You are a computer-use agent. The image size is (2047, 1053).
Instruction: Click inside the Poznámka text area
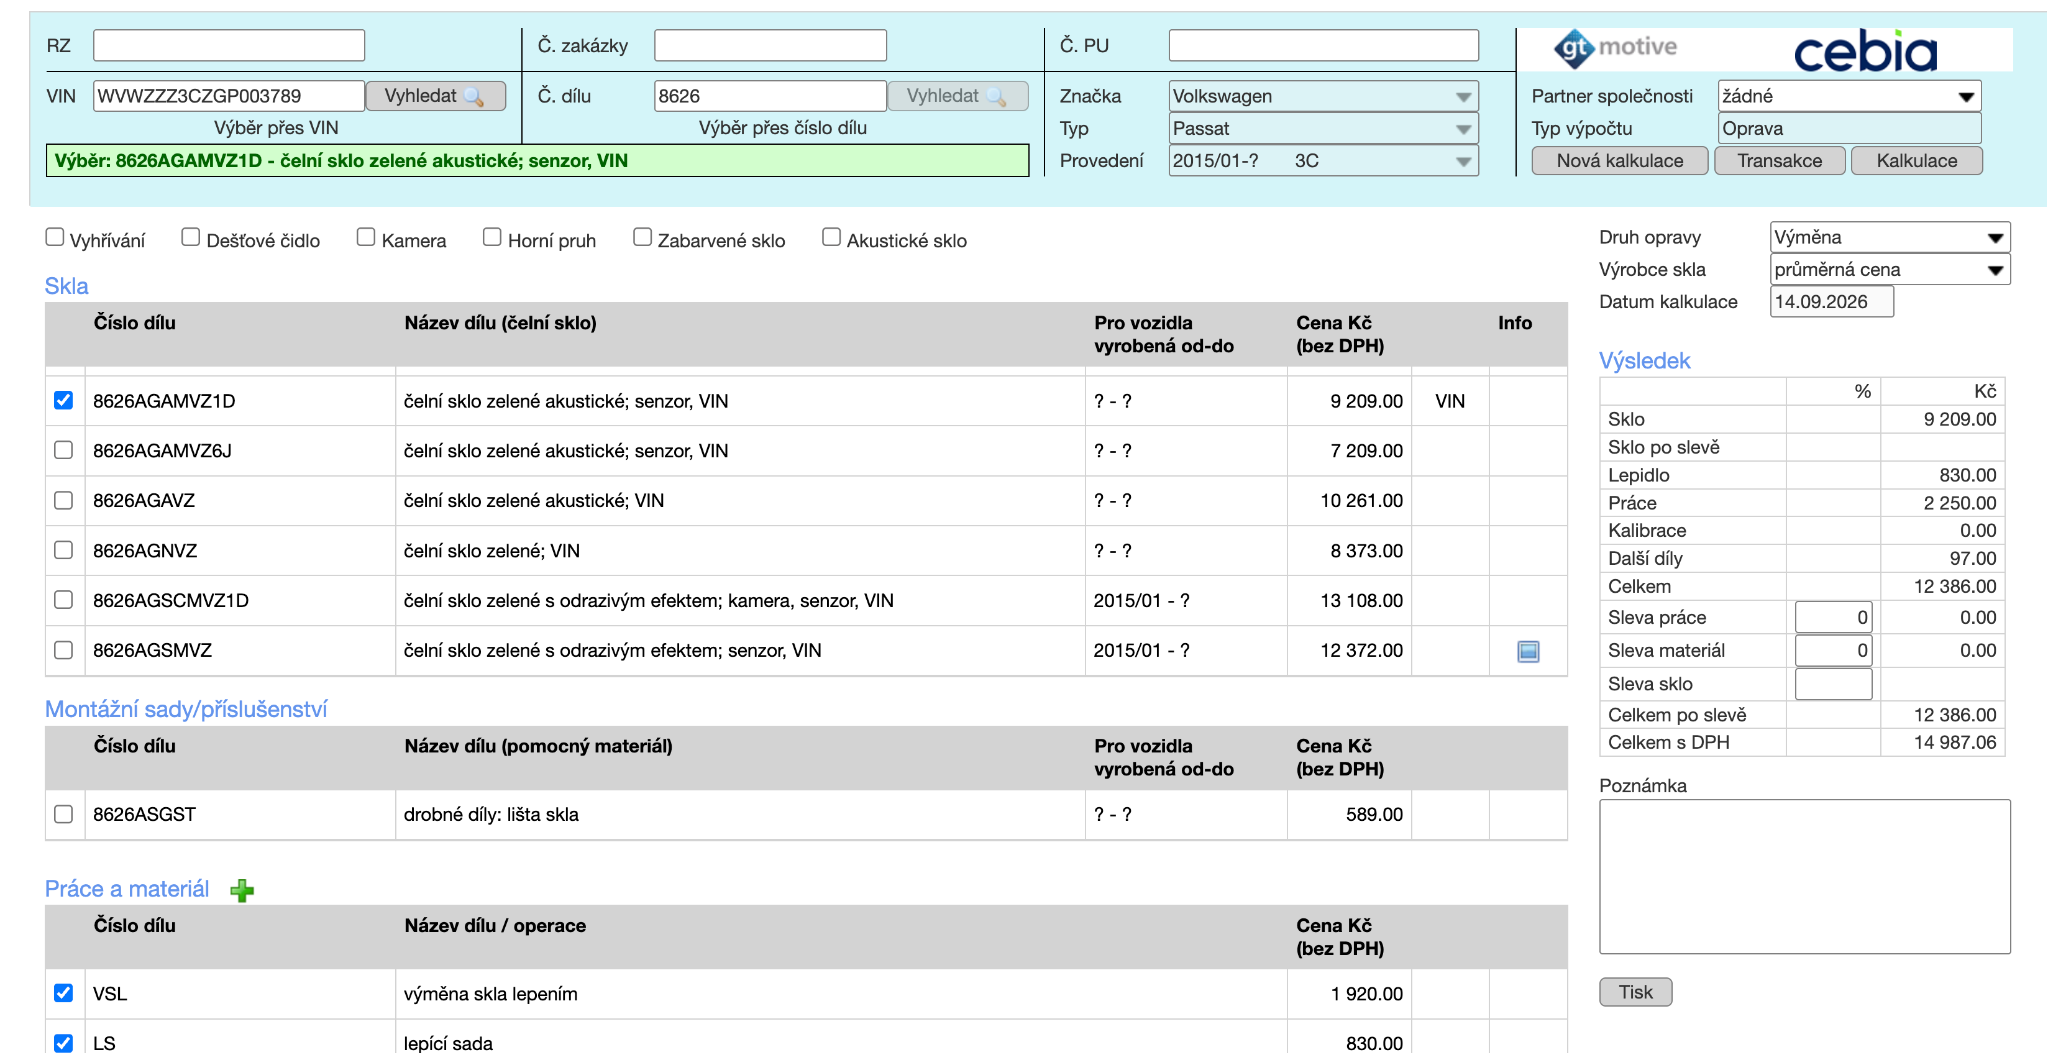[x=1804, y=876]
